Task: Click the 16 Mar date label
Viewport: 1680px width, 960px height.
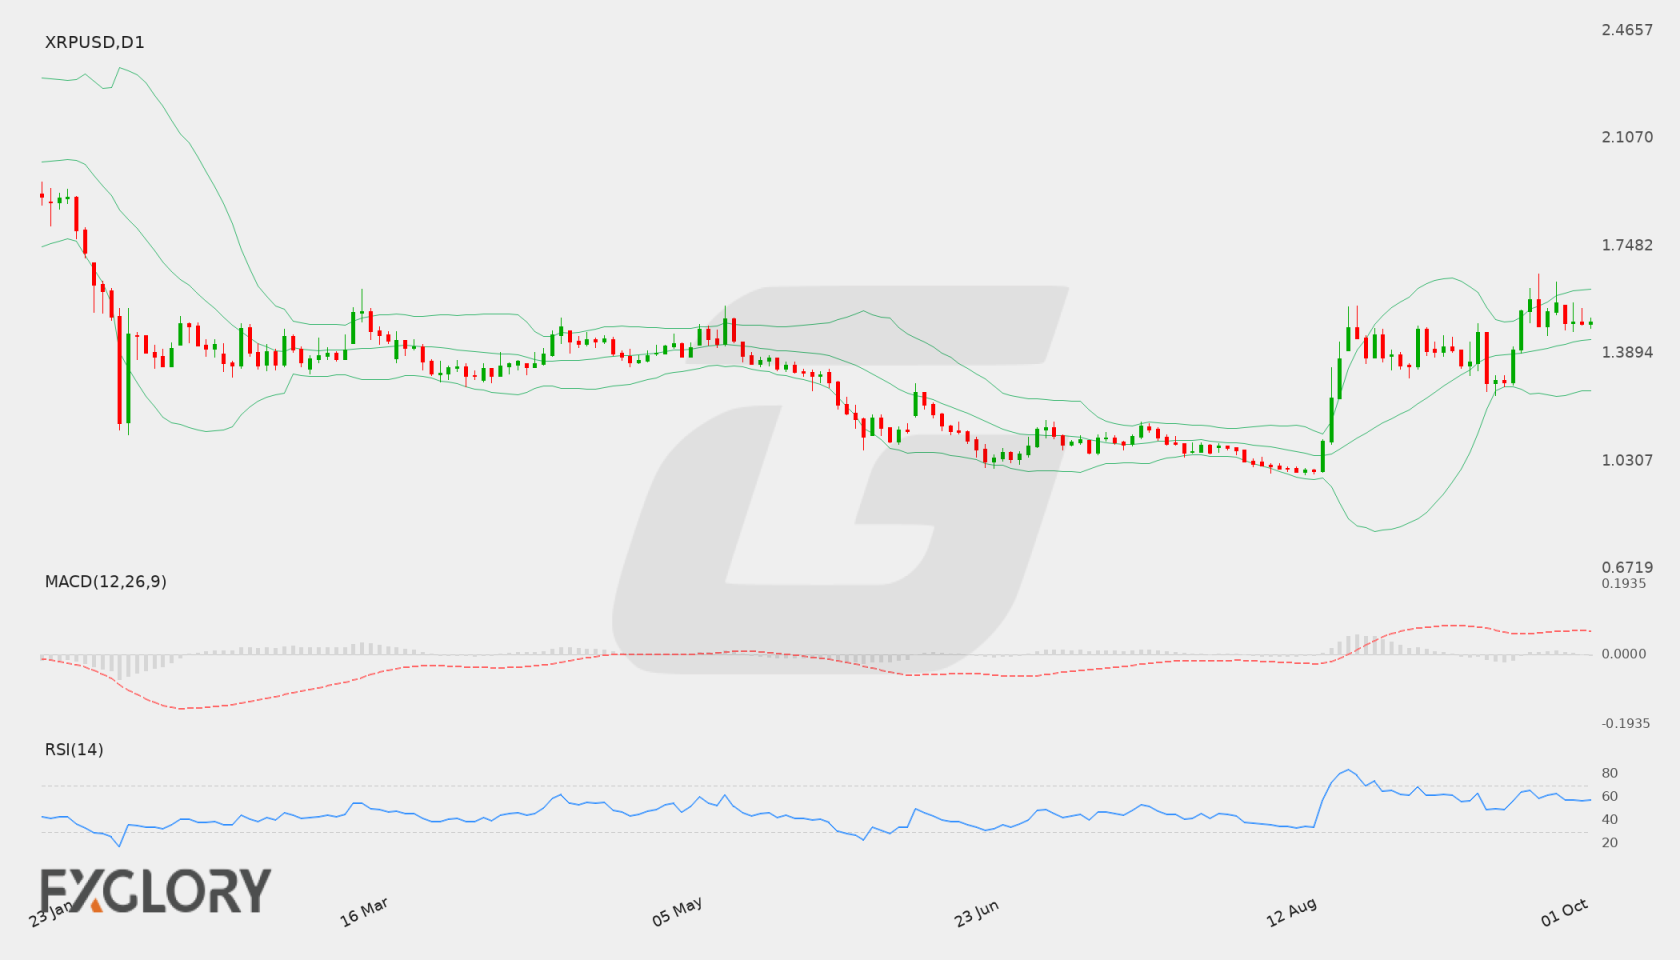Action: coord(364,912)
